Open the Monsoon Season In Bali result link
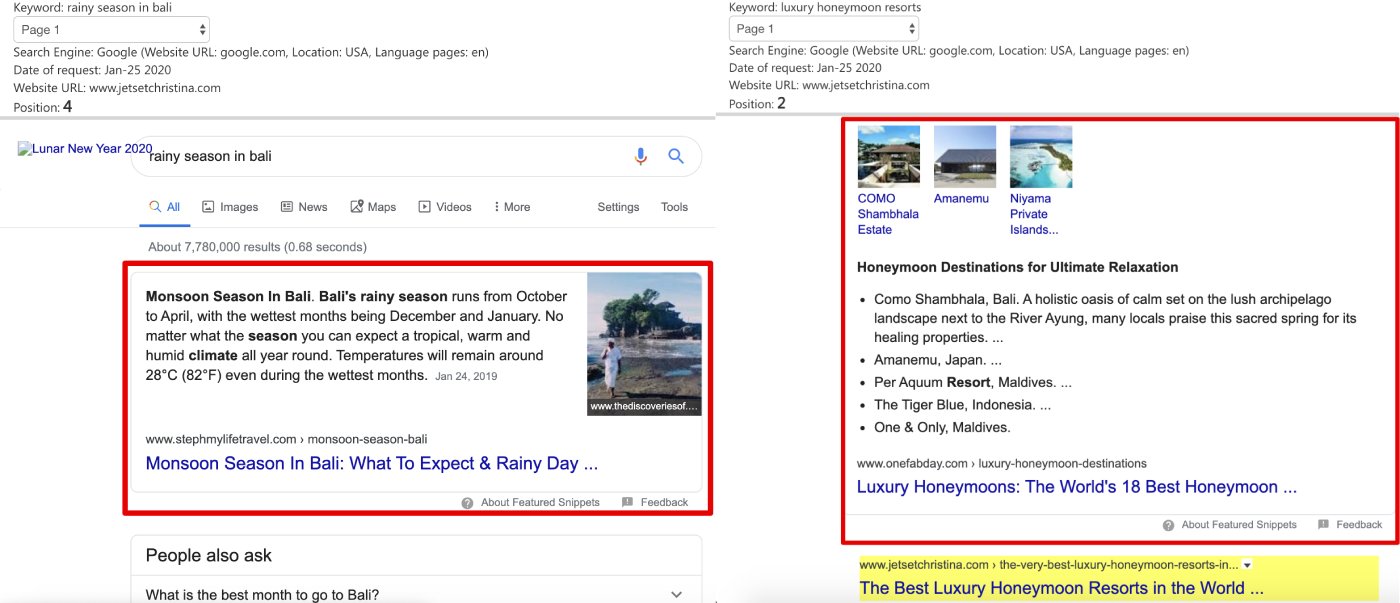 click(371, 463)
